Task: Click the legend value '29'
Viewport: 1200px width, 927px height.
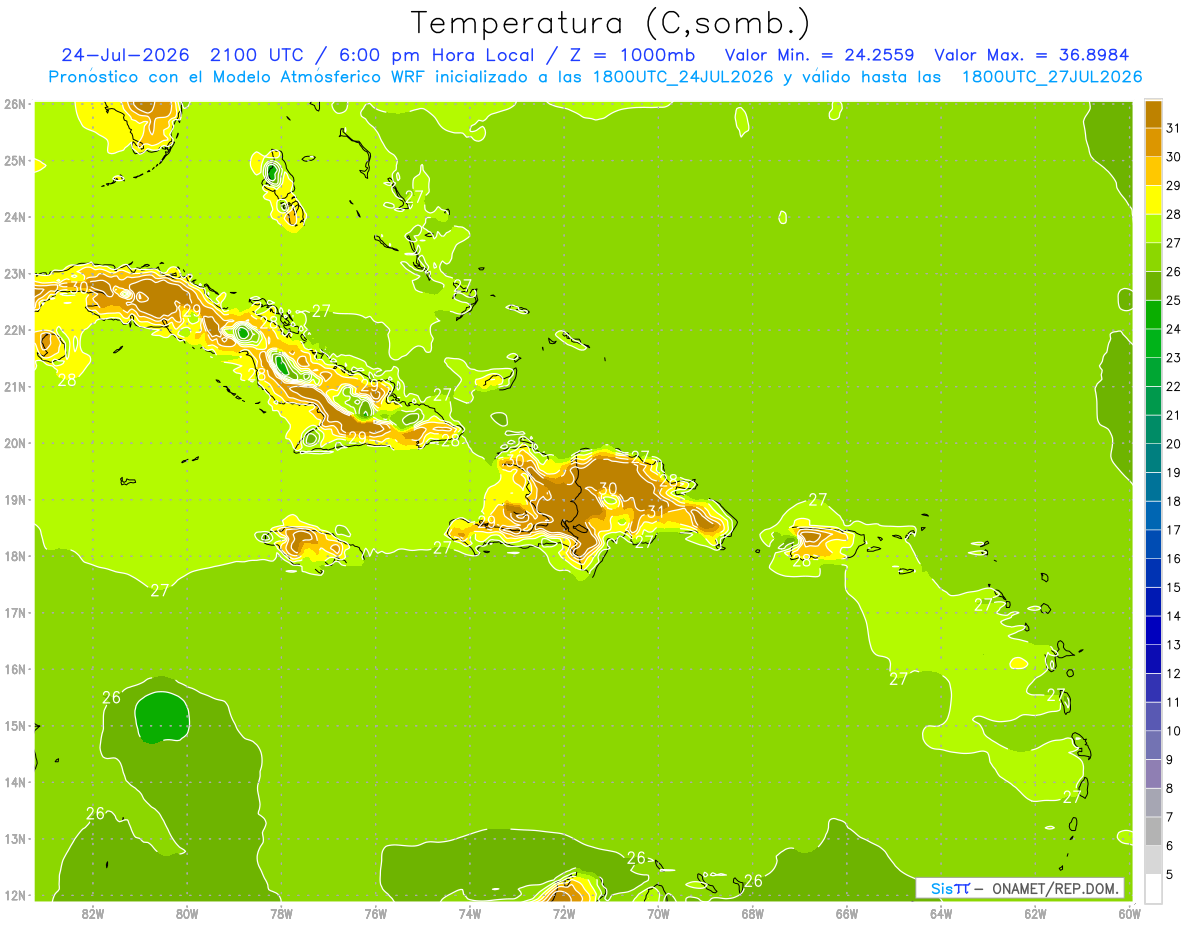Action: coord(1173,185)
